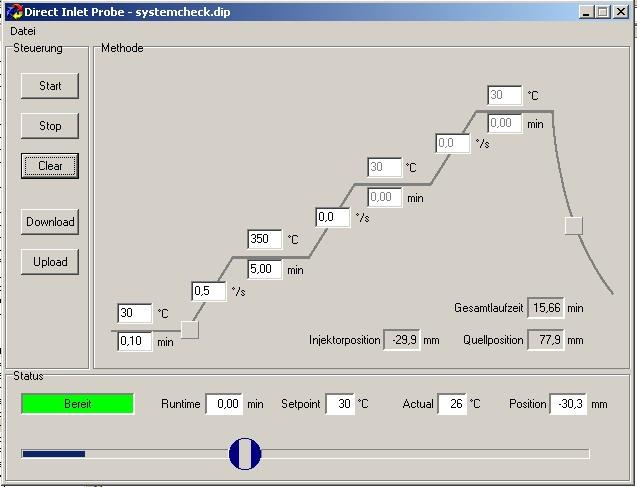The width and height of the screenshot is (637, 487).
Task: Click the 0,10 min initial hold field
Action: point(134,341)
